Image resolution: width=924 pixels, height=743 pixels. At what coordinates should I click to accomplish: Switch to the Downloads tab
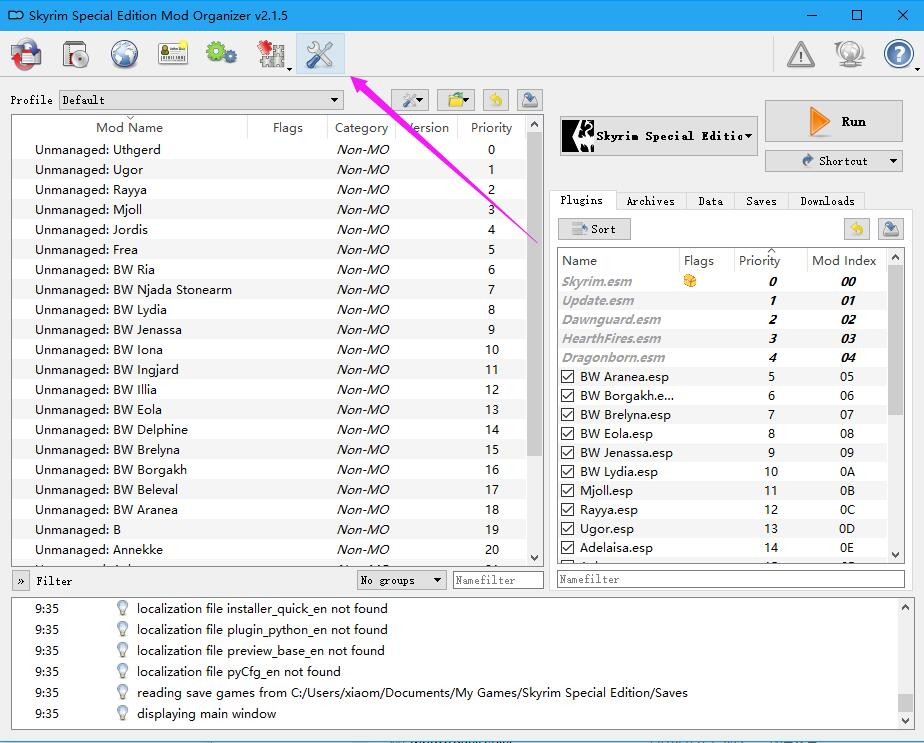tap(827, 201)
